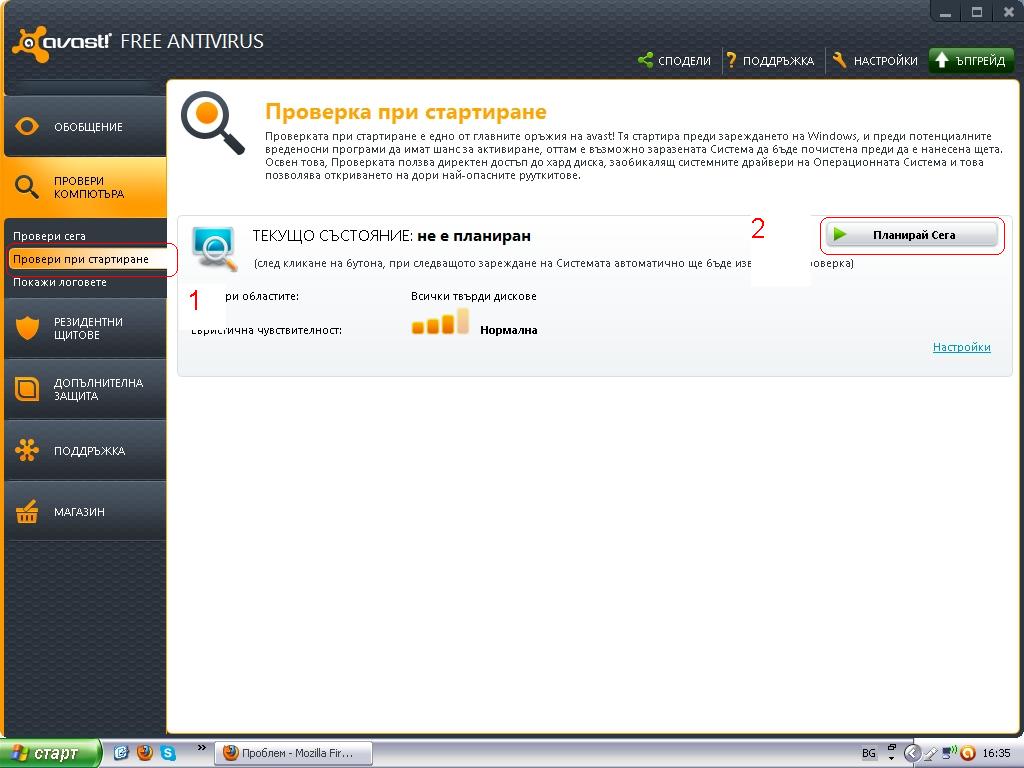Click the wireless network tray icon
This screenshot has width=1024, height=768.
click(950, 753)
